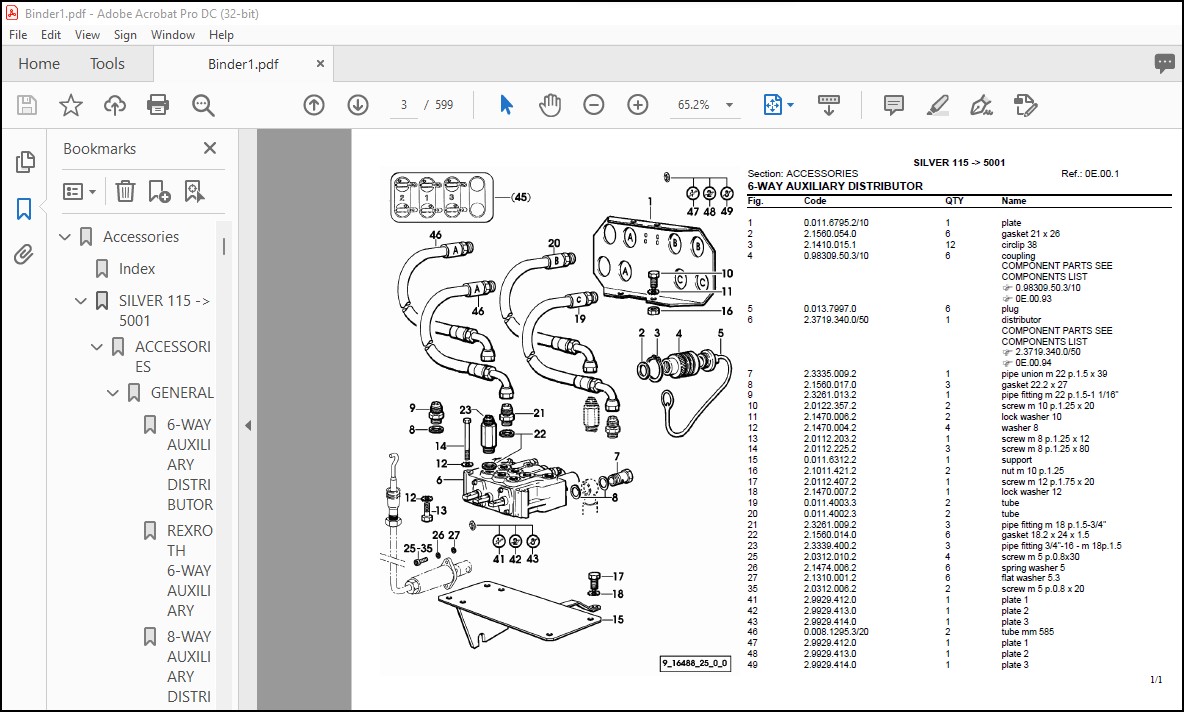1184x712 pixels.
Task: Open the page thumbnails panel
Action: (24, 162)
